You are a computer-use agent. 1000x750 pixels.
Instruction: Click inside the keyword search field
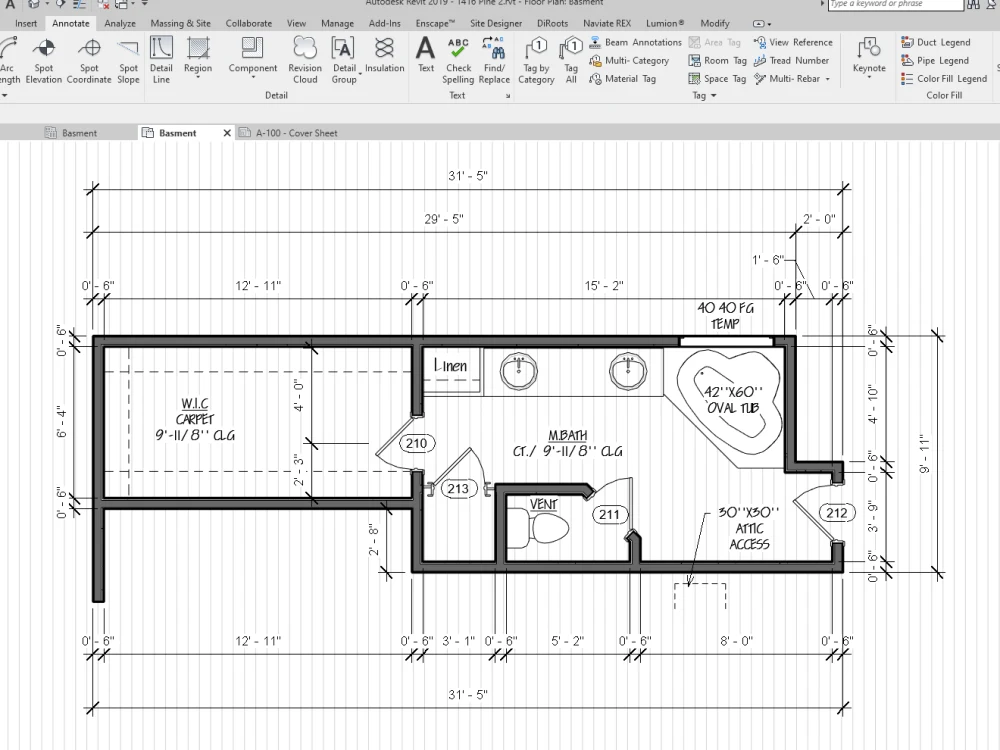click(x=893, y=5)
